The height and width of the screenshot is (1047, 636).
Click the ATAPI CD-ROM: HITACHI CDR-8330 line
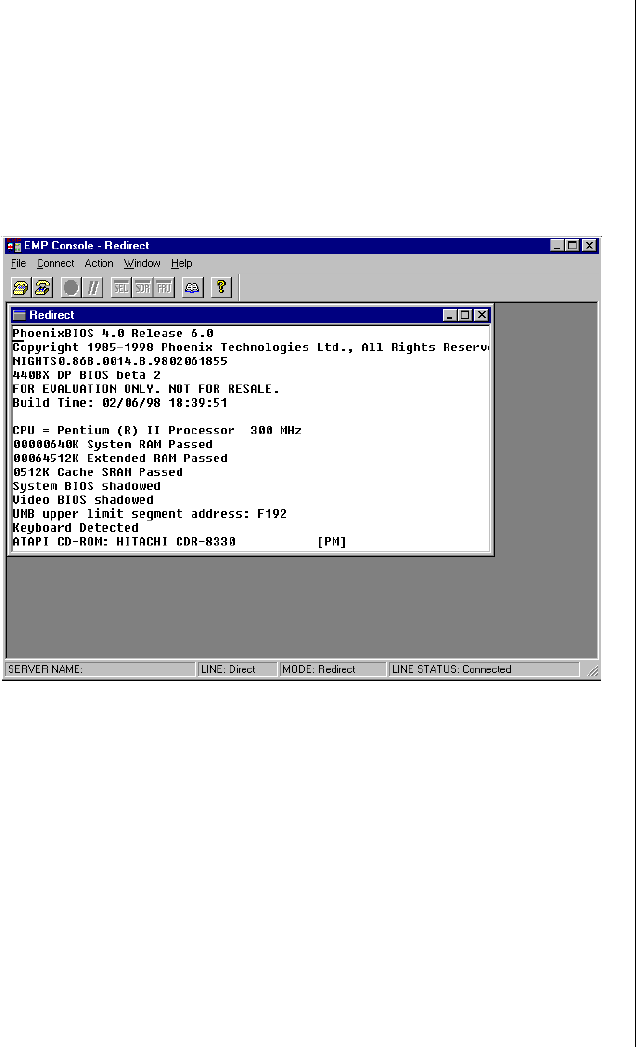pyautogui.click(x=180, y=542)
